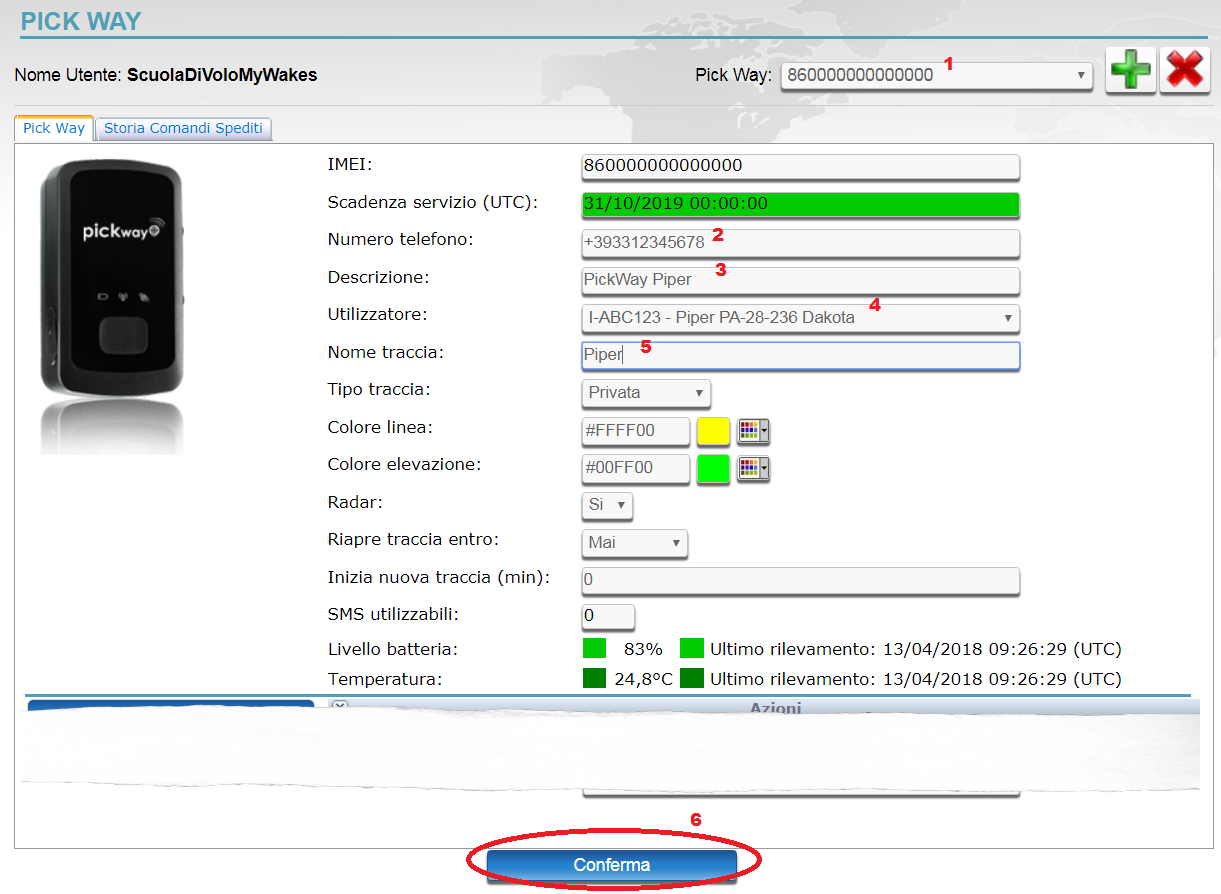Click the Inizia nuova traccia minutes field
This screenshot has width=1221, height=894.
(x=800, y=580)
